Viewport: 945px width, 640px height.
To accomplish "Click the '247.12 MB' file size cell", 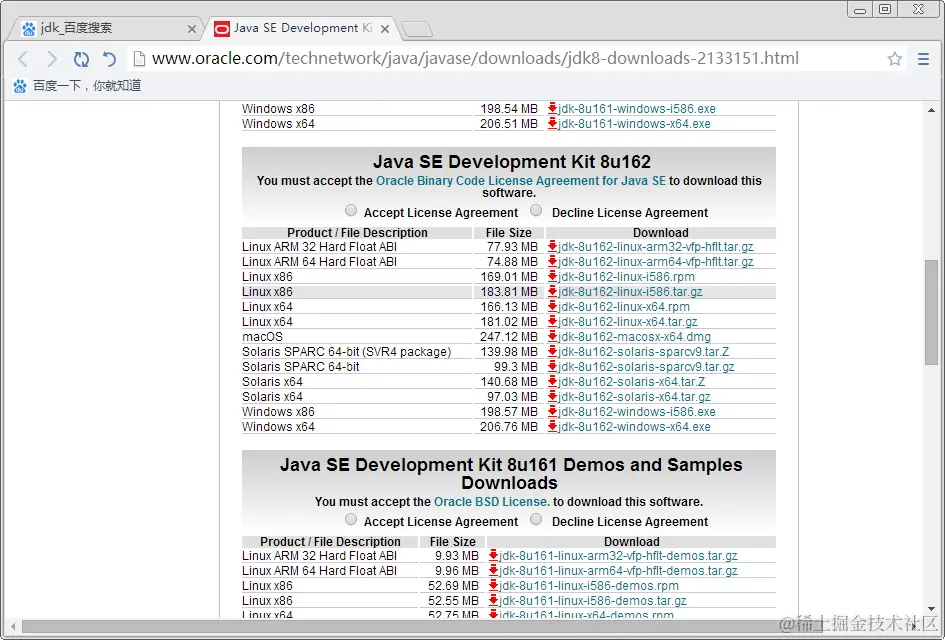I will [x=509, y=337].
